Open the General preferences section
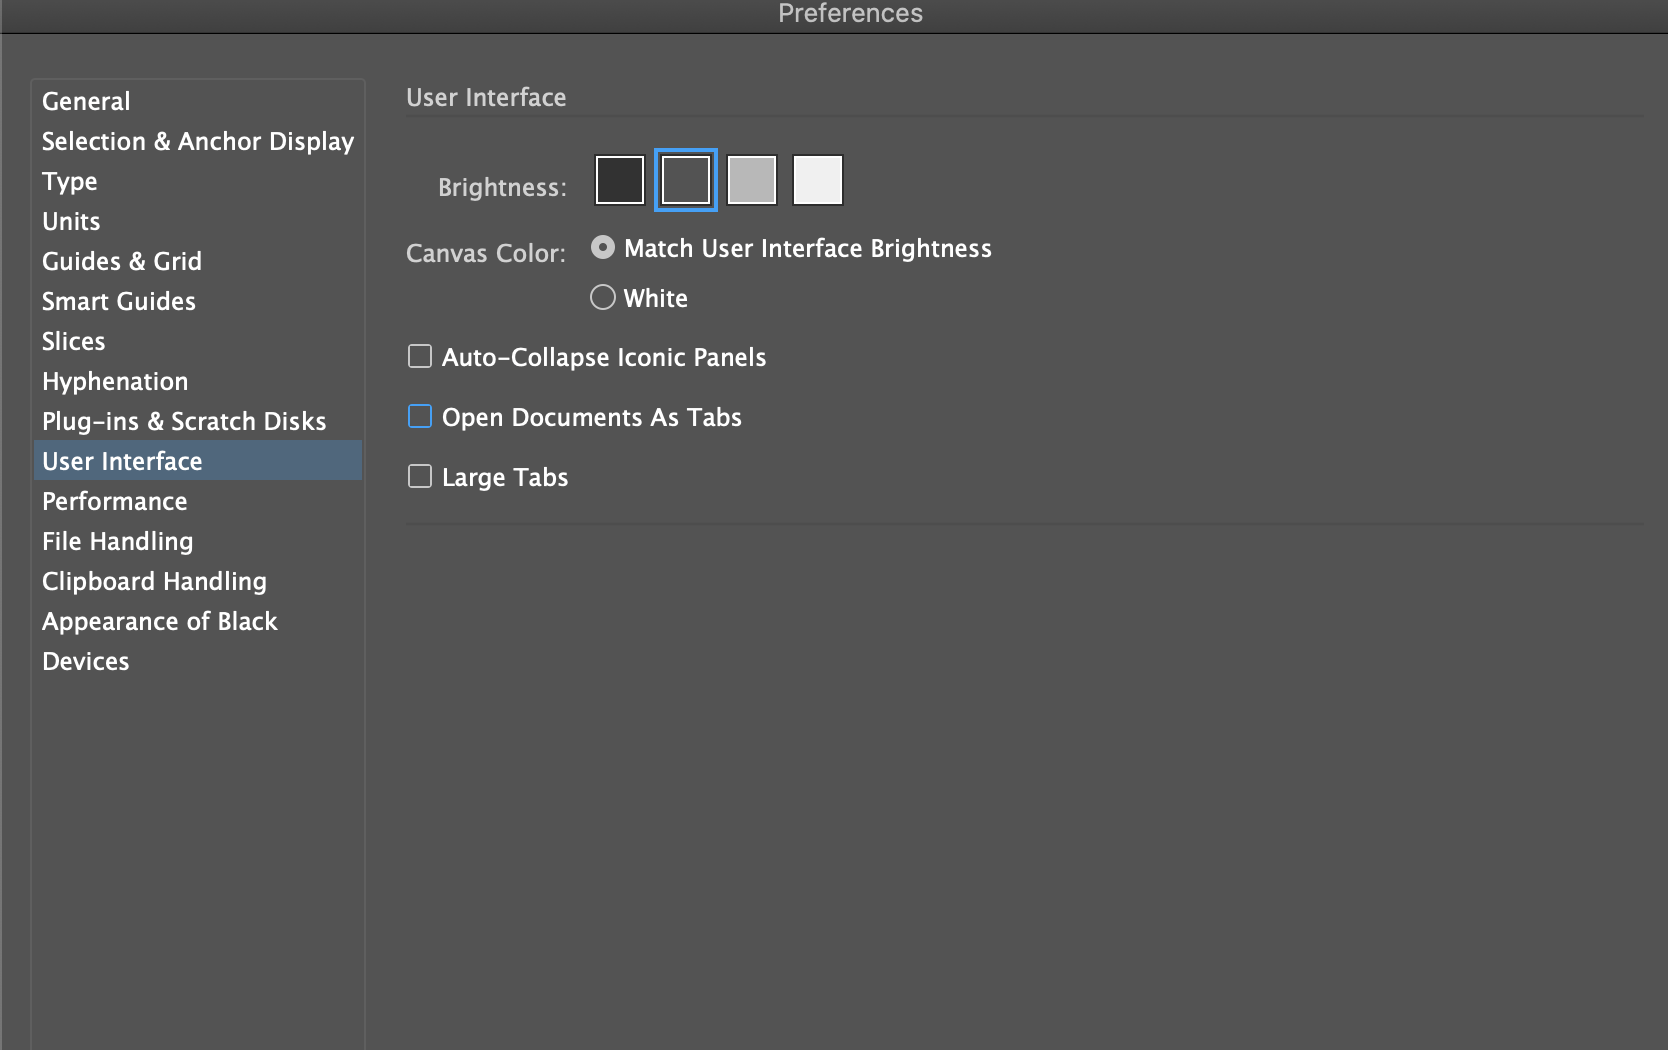The image size is (1668, 1050). [86, 101]
